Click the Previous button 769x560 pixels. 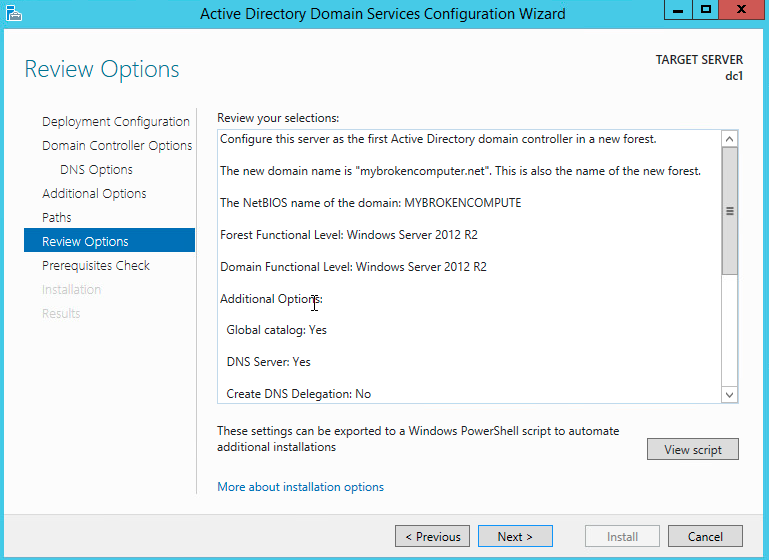pyautogui.click(x=432, y=537)
